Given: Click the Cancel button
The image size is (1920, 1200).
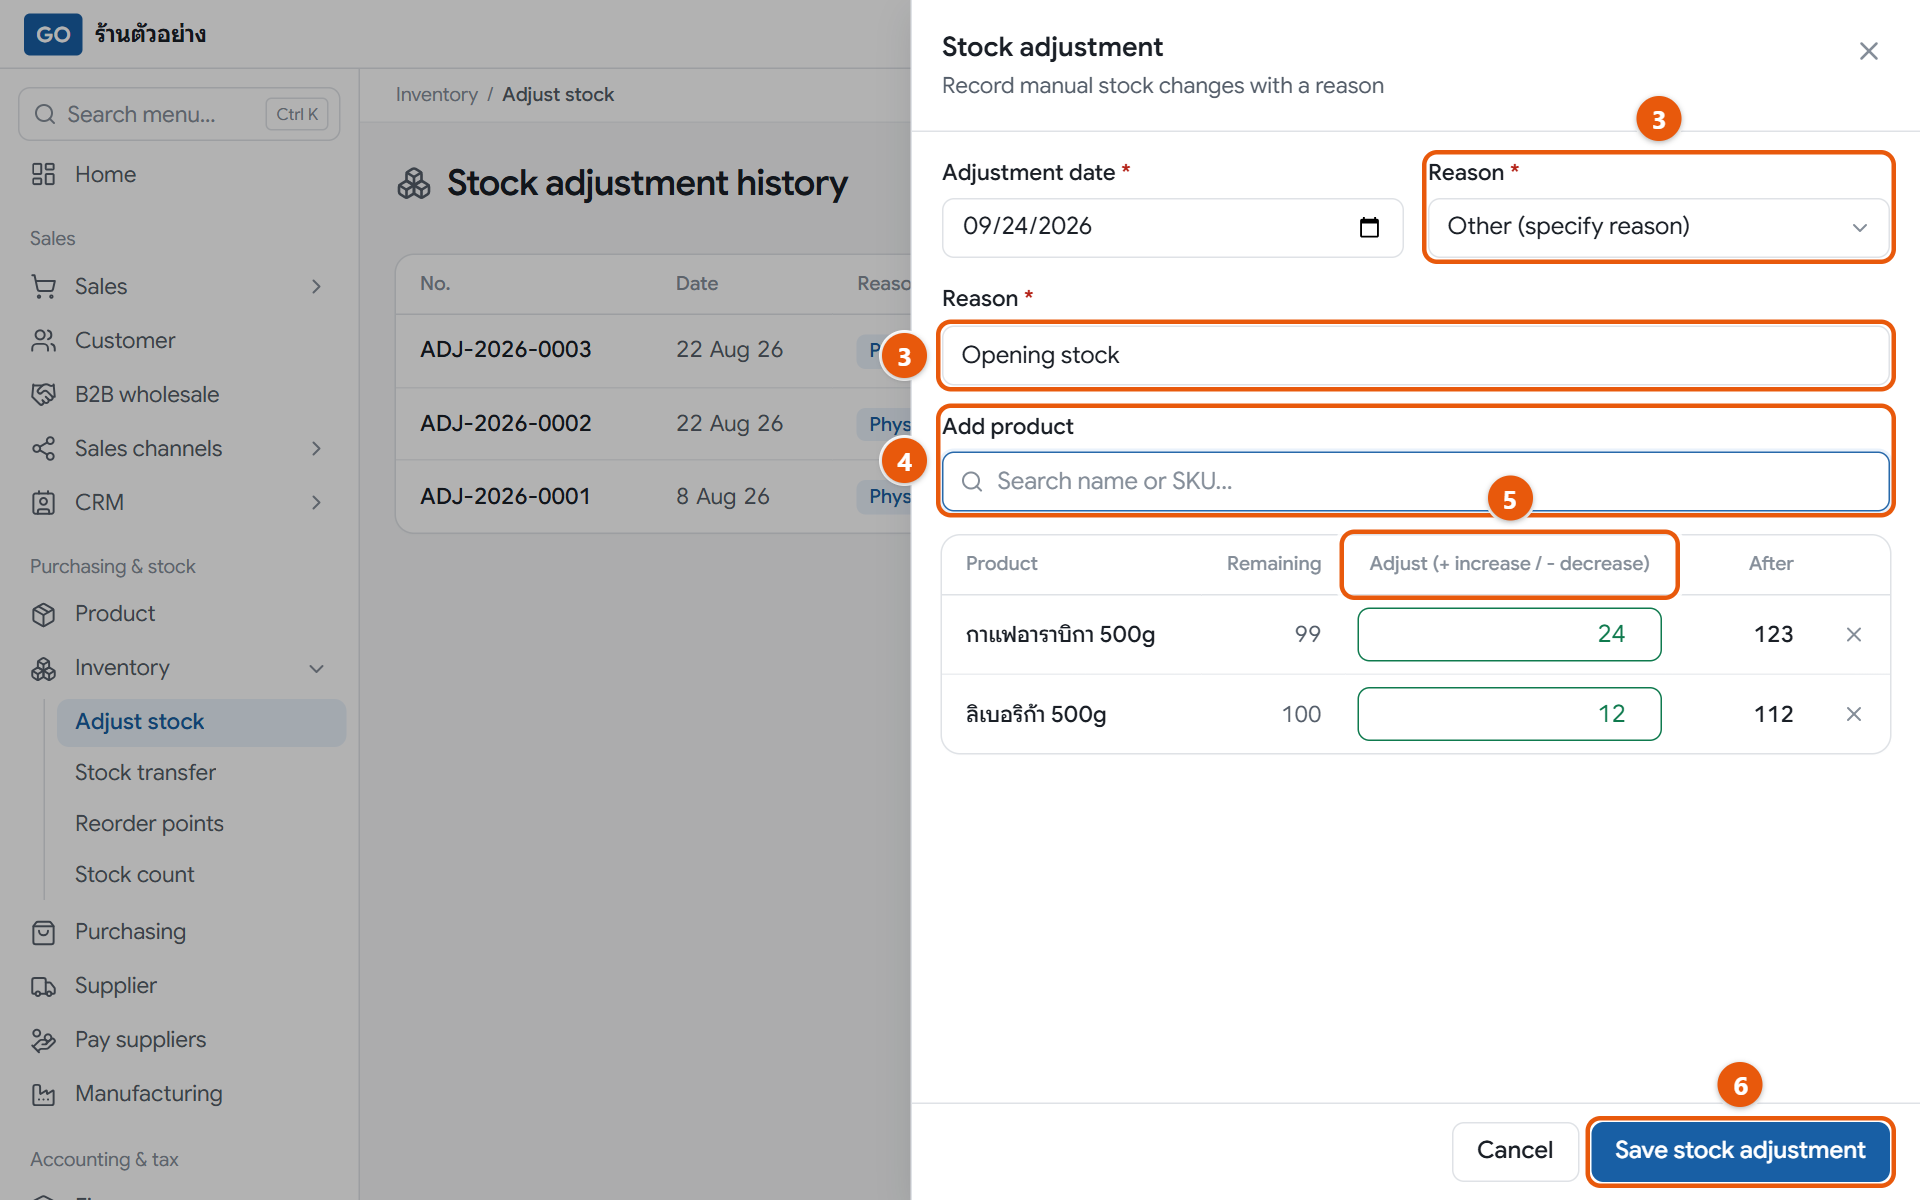Looking at the screenshot, I should tap(1514, 1150).
